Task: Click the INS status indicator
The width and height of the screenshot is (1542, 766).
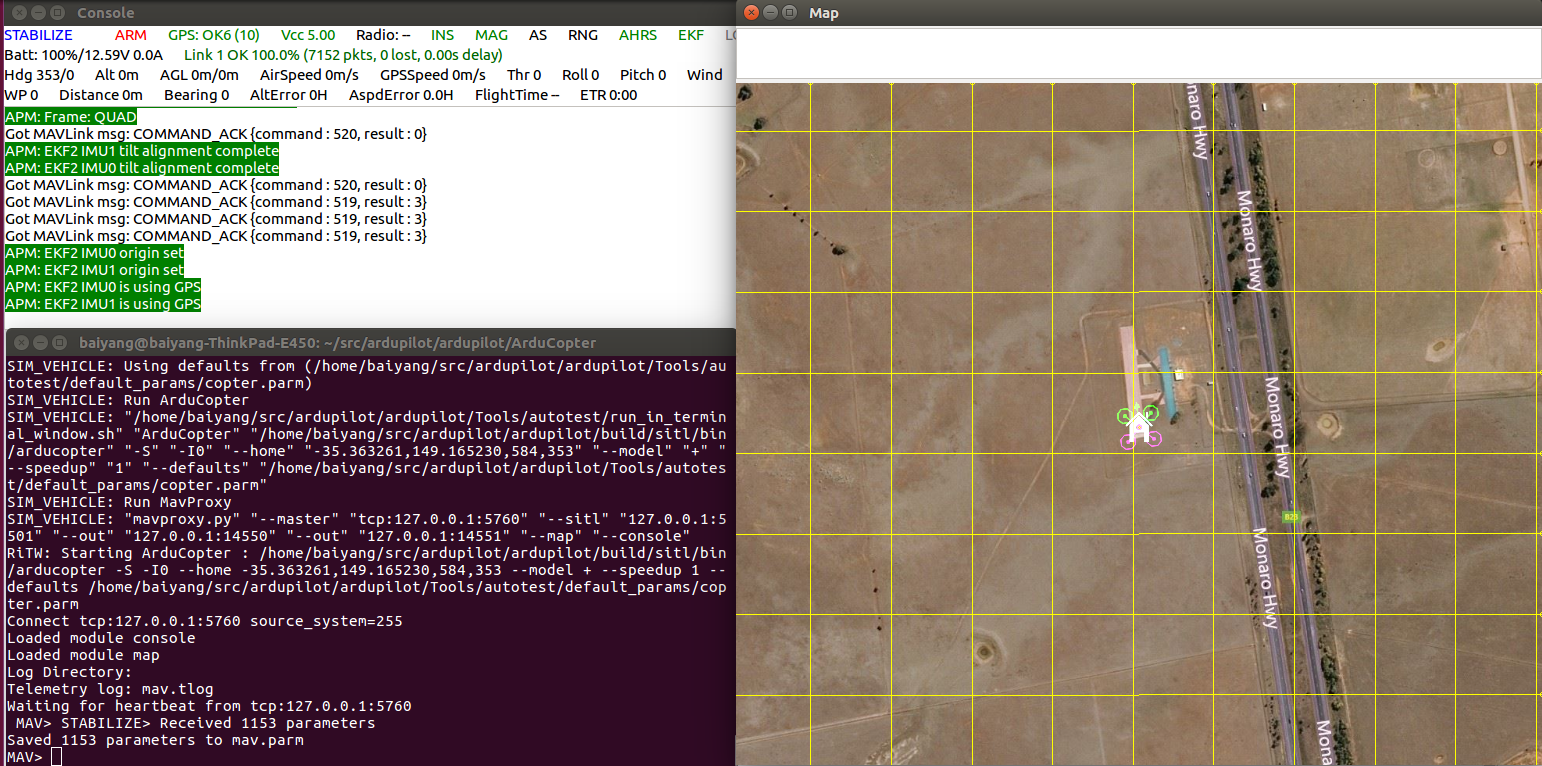Action: [442, 35]
